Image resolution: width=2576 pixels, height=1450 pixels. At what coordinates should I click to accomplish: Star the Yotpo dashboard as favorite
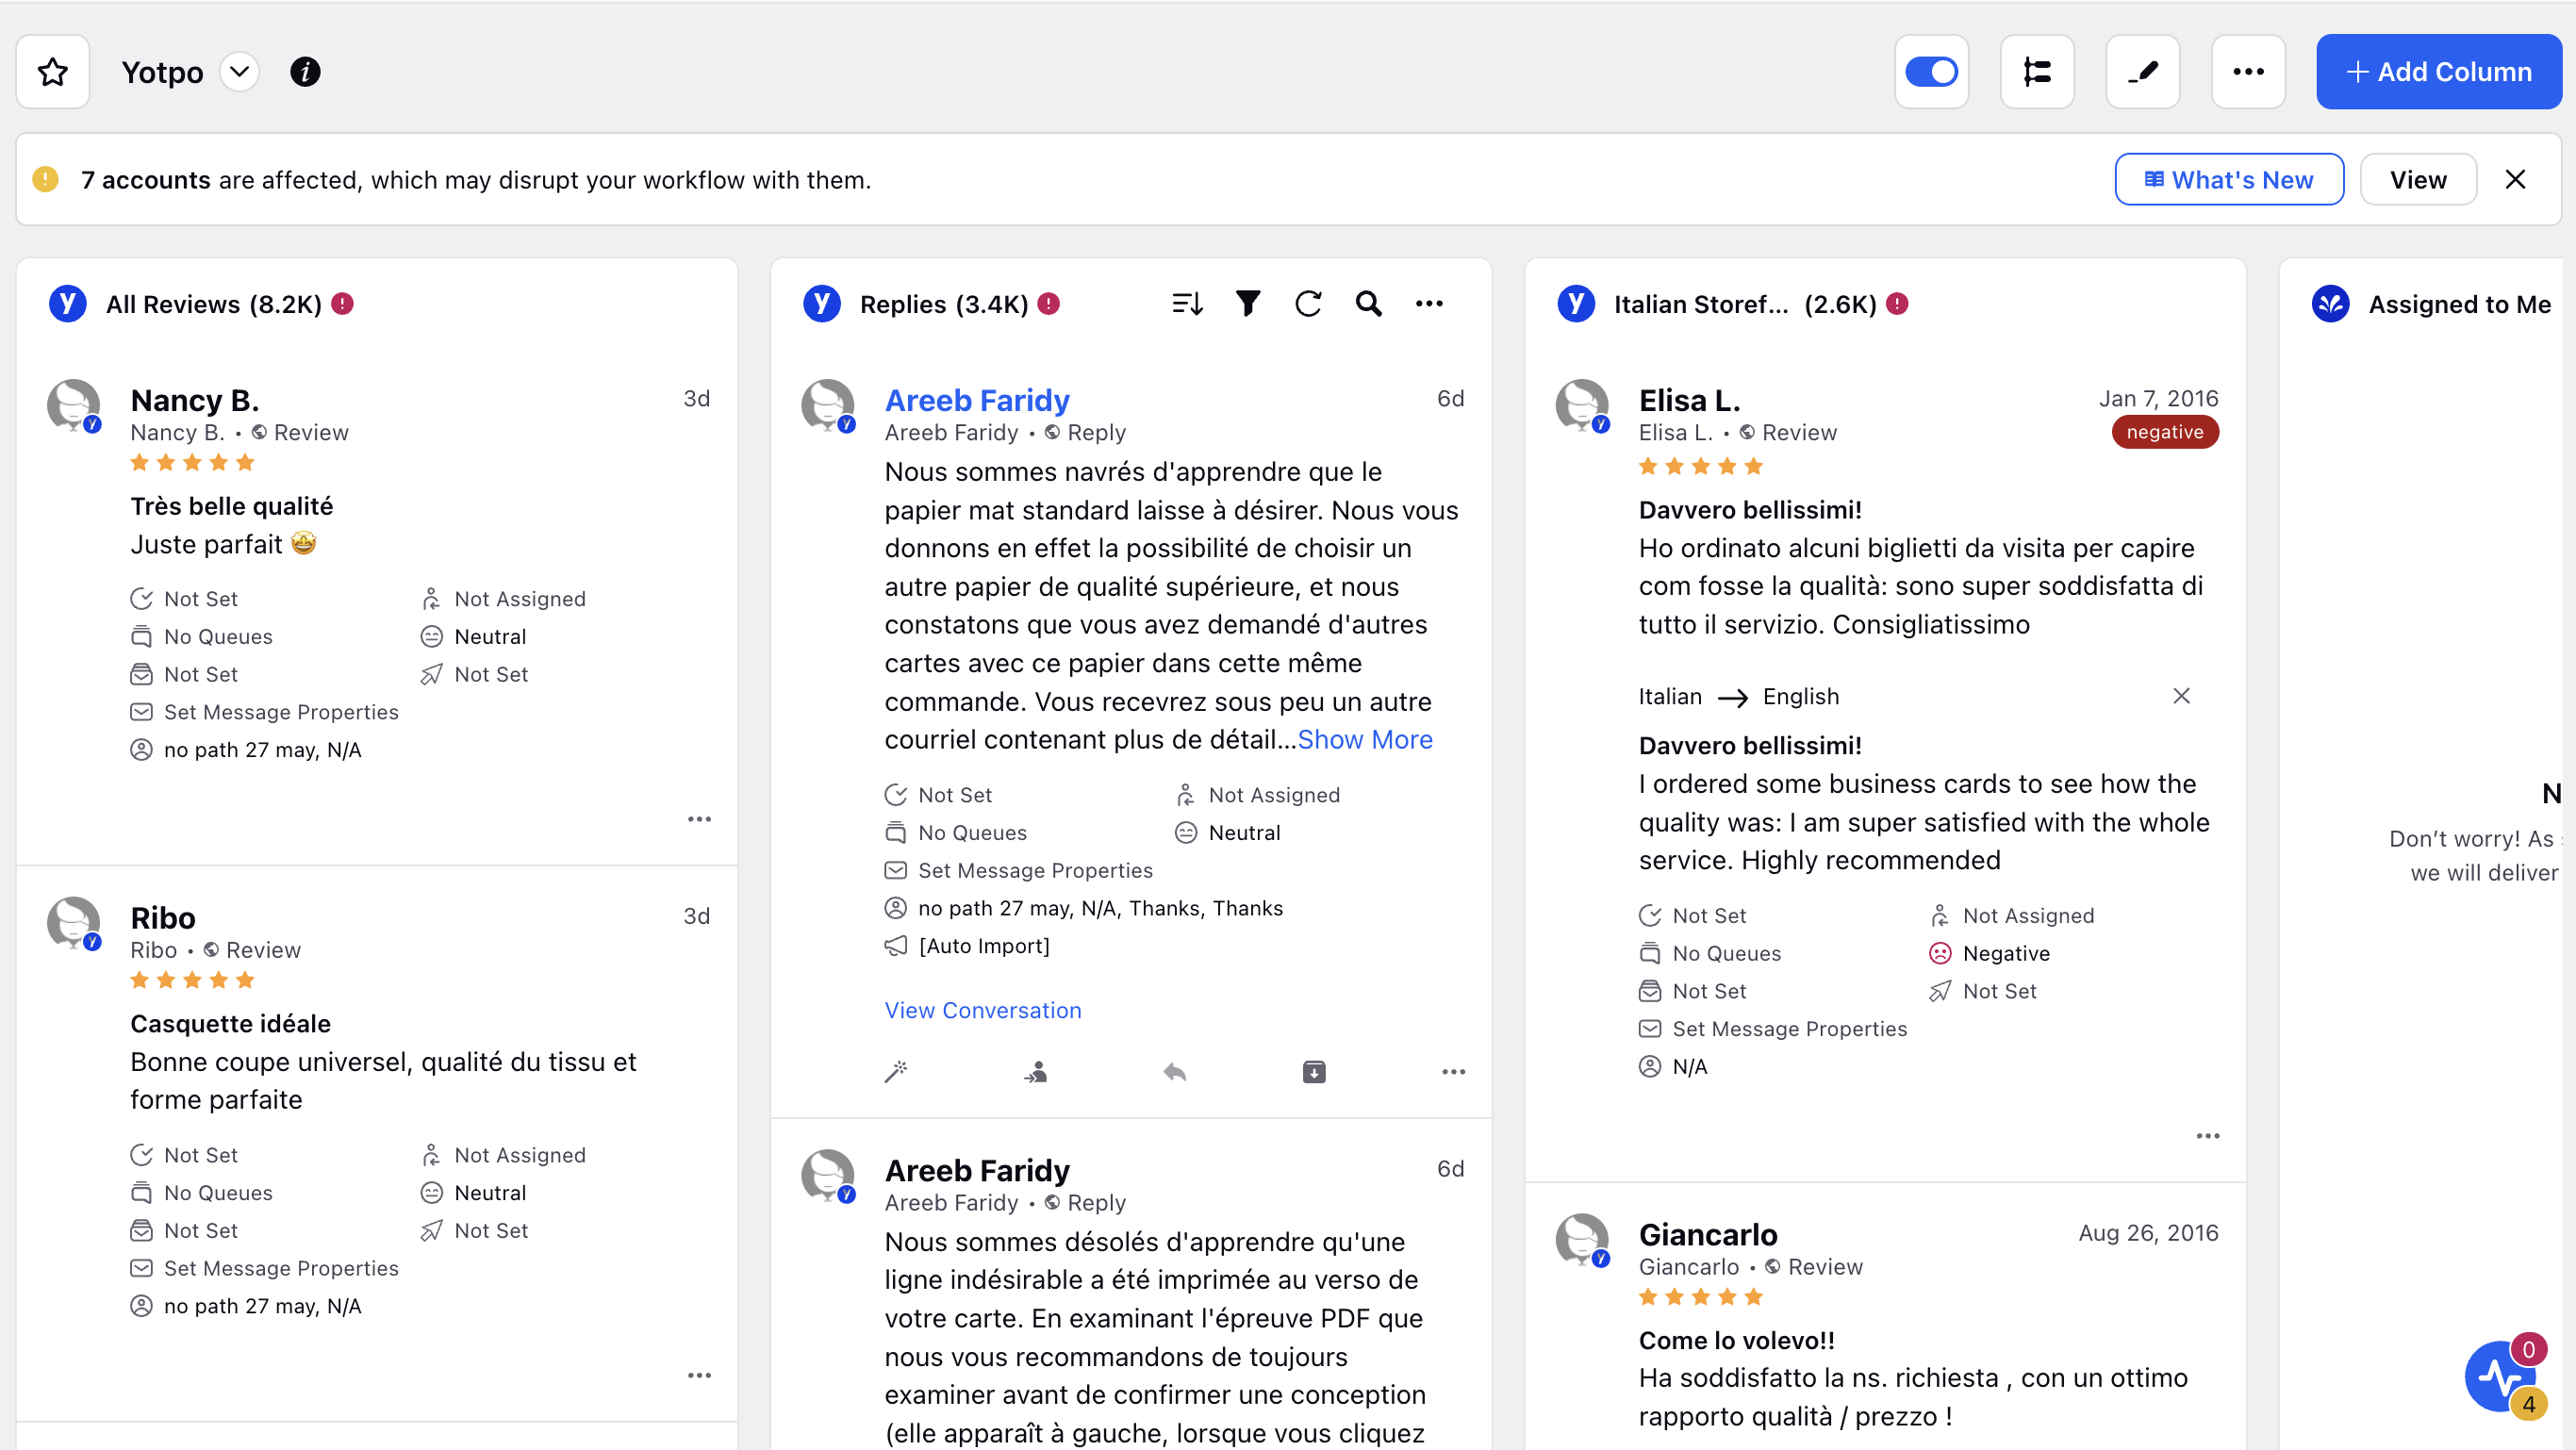click(53, 72)
